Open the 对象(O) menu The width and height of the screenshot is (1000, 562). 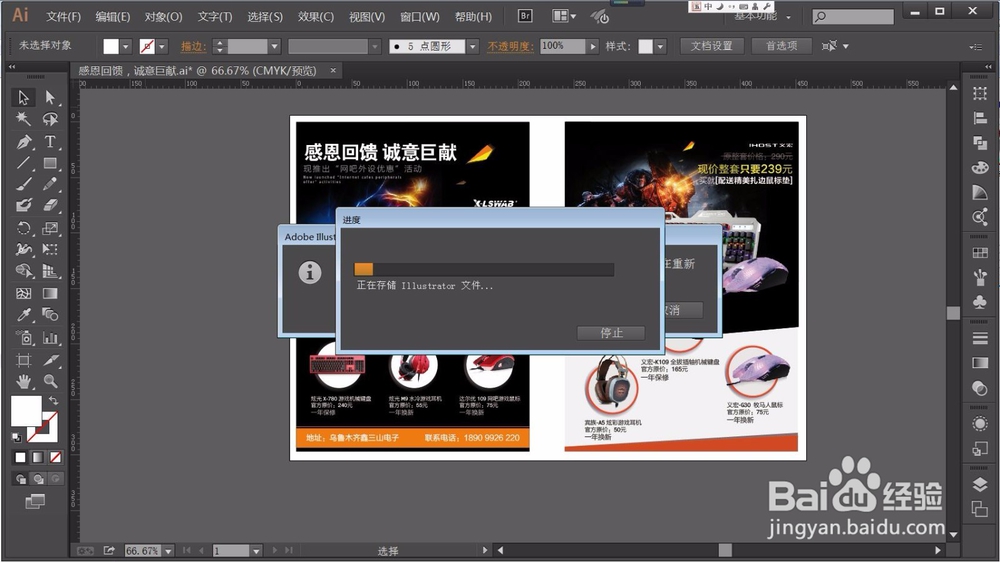tap(163, 17)
